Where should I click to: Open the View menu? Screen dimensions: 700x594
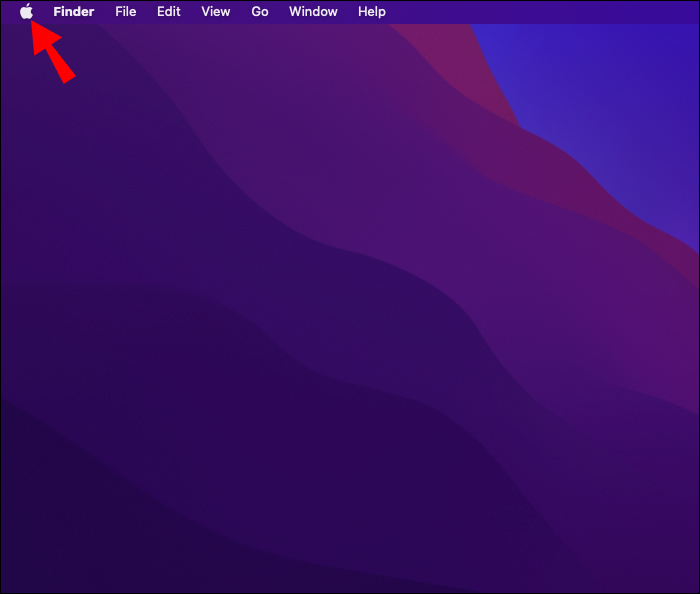[x=216, y=12]
